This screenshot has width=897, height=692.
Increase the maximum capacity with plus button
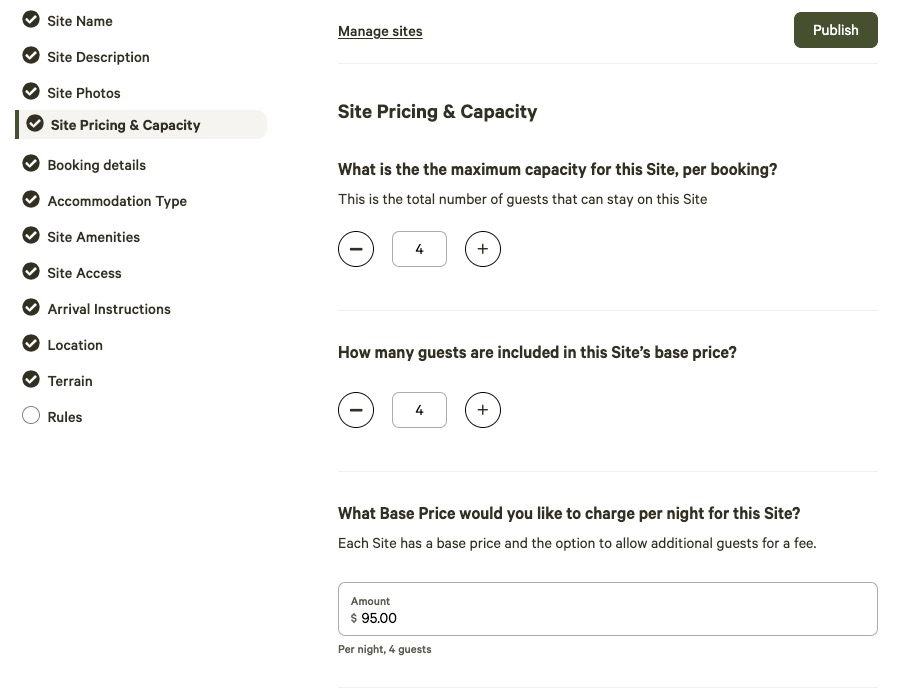483,249
